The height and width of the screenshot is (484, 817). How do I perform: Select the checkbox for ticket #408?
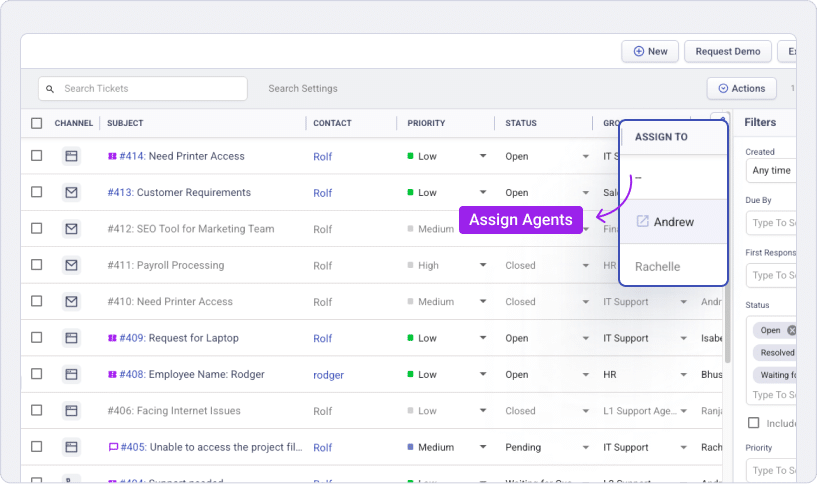coord(36,374)
